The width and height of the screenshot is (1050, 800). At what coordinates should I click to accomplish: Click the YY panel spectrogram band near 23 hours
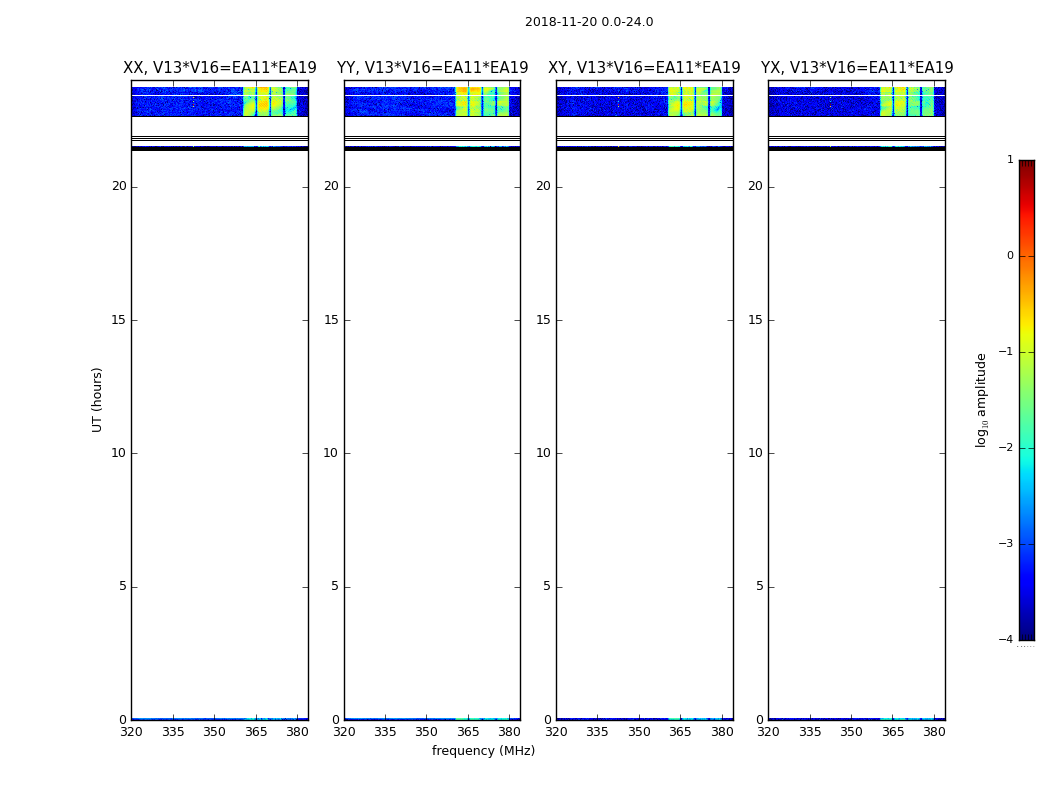(x=433, y=102)
